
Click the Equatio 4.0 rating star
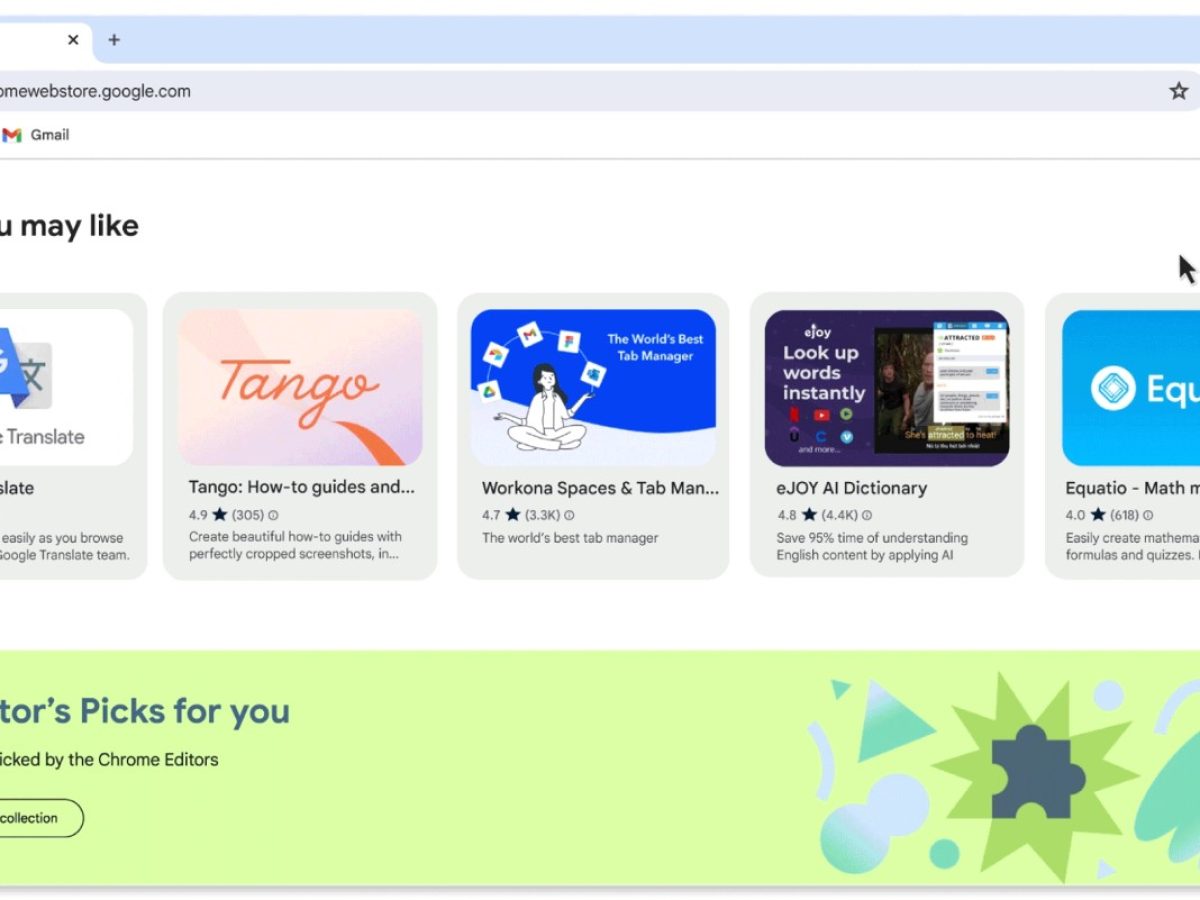pos(1098,515)
